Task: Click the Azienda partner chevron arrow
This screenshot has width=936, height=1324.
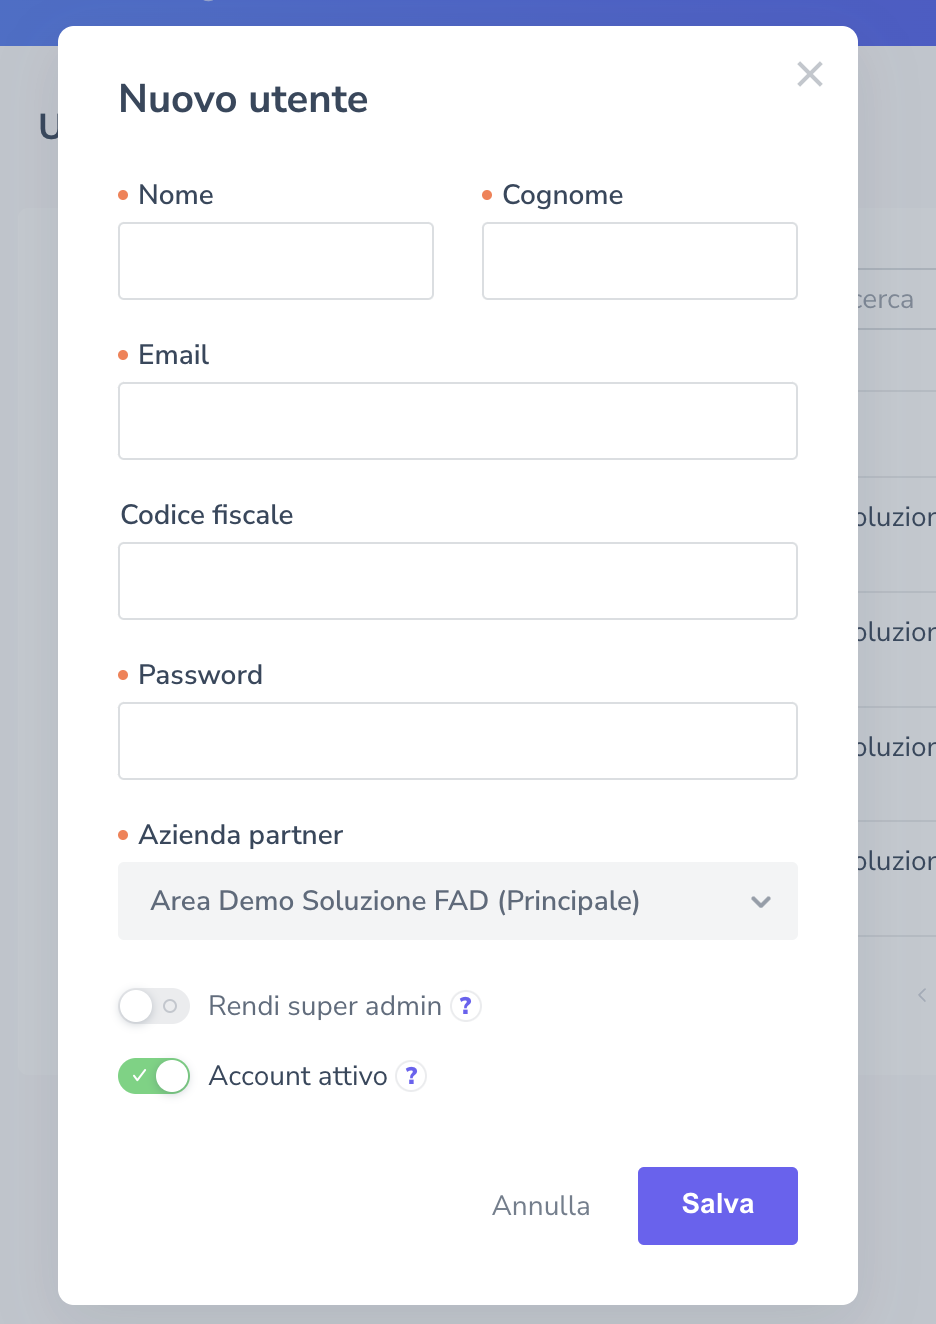Action: (760, 901)
